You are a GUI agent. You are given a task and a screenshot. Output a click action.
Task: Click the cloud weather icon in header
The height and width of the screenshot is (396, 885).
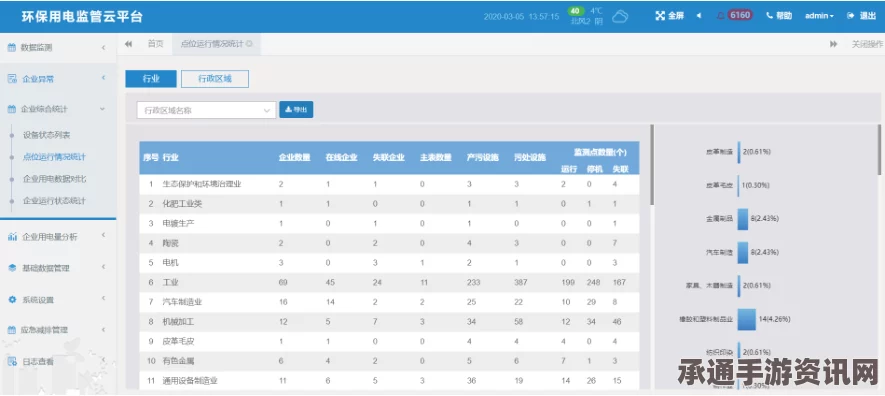point(620,16)
